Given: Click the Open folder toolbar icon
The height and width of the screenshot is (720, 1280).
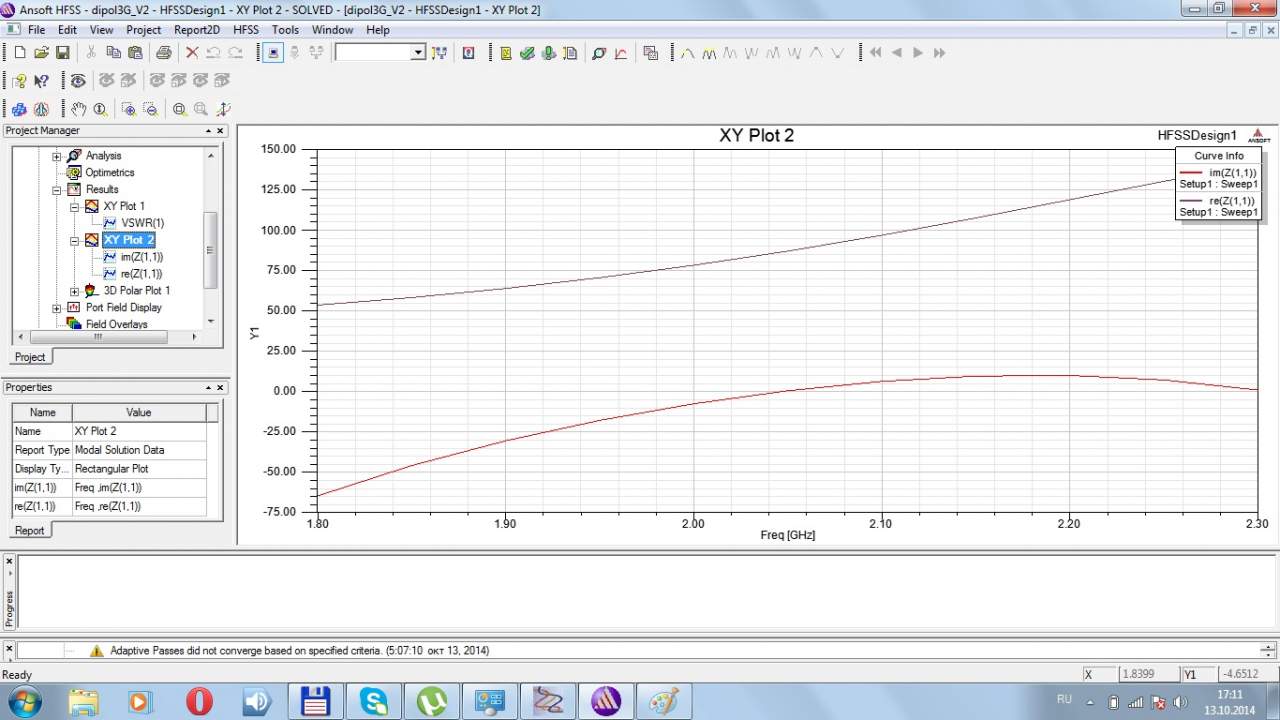Looking at the screenshot, I should [x=41, y=53].
